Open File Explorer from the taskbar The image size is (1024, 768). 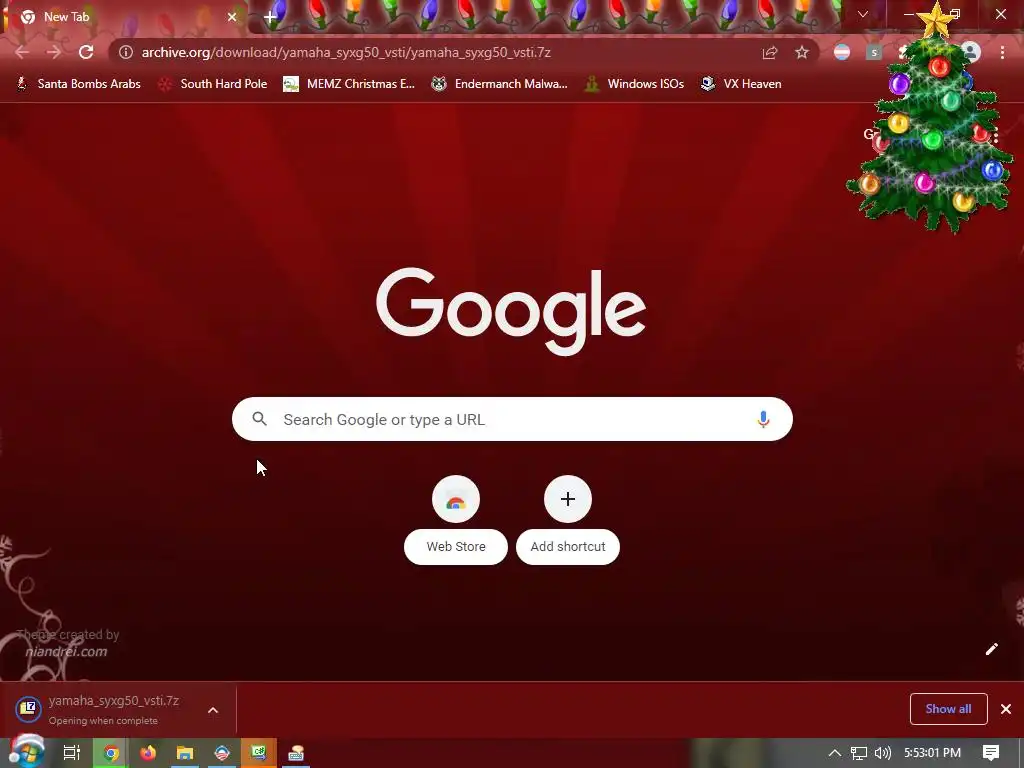click(185, 753)
